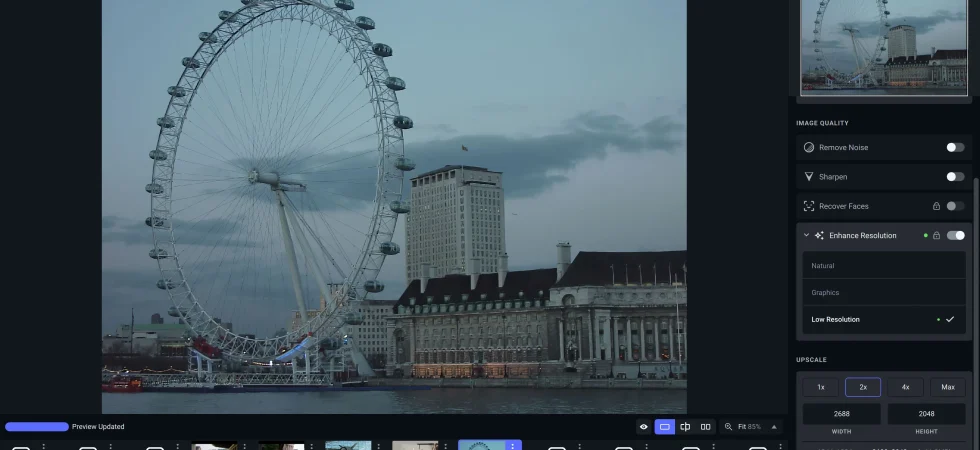This screenshot has height=450, width=980.
Task: Open selected filmstrip thumbnail options menu
Action: click(x=512, y=446)
